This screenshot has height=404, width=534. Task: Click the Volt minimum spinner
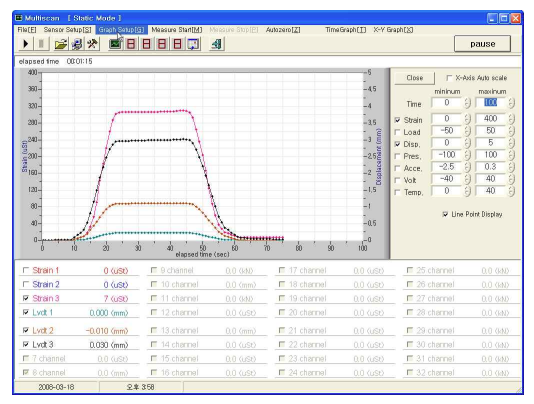[x=467, y=179]
